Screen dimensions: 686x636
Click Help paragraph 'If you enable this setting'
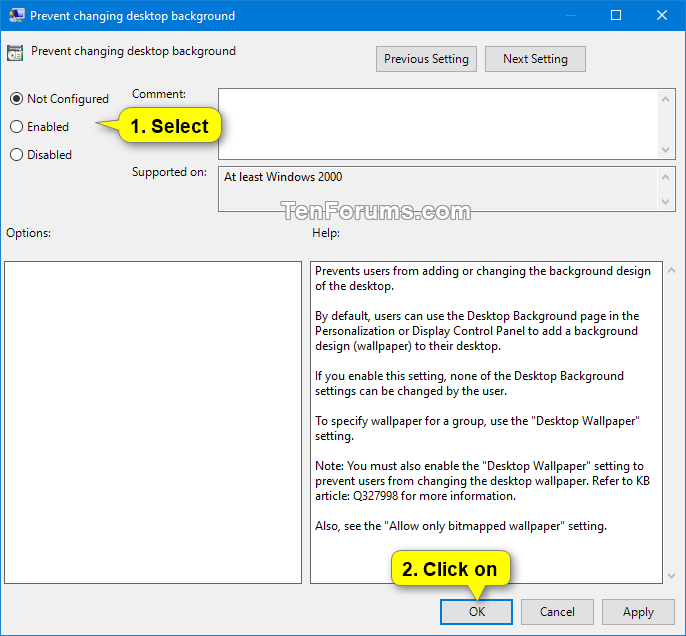(469, 383)
